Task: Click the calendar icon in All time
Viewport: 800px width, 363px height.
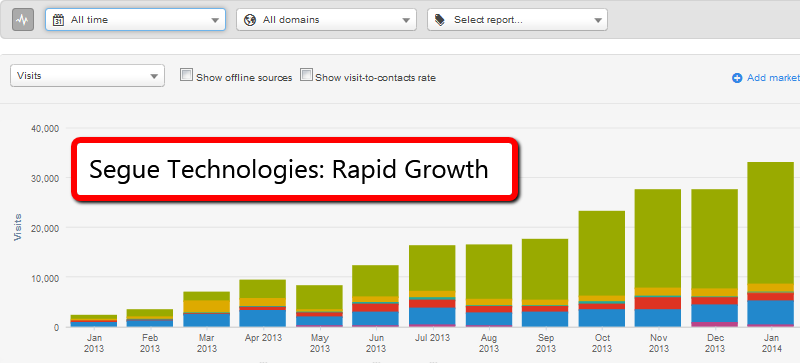Action: [x=59, y=20]
